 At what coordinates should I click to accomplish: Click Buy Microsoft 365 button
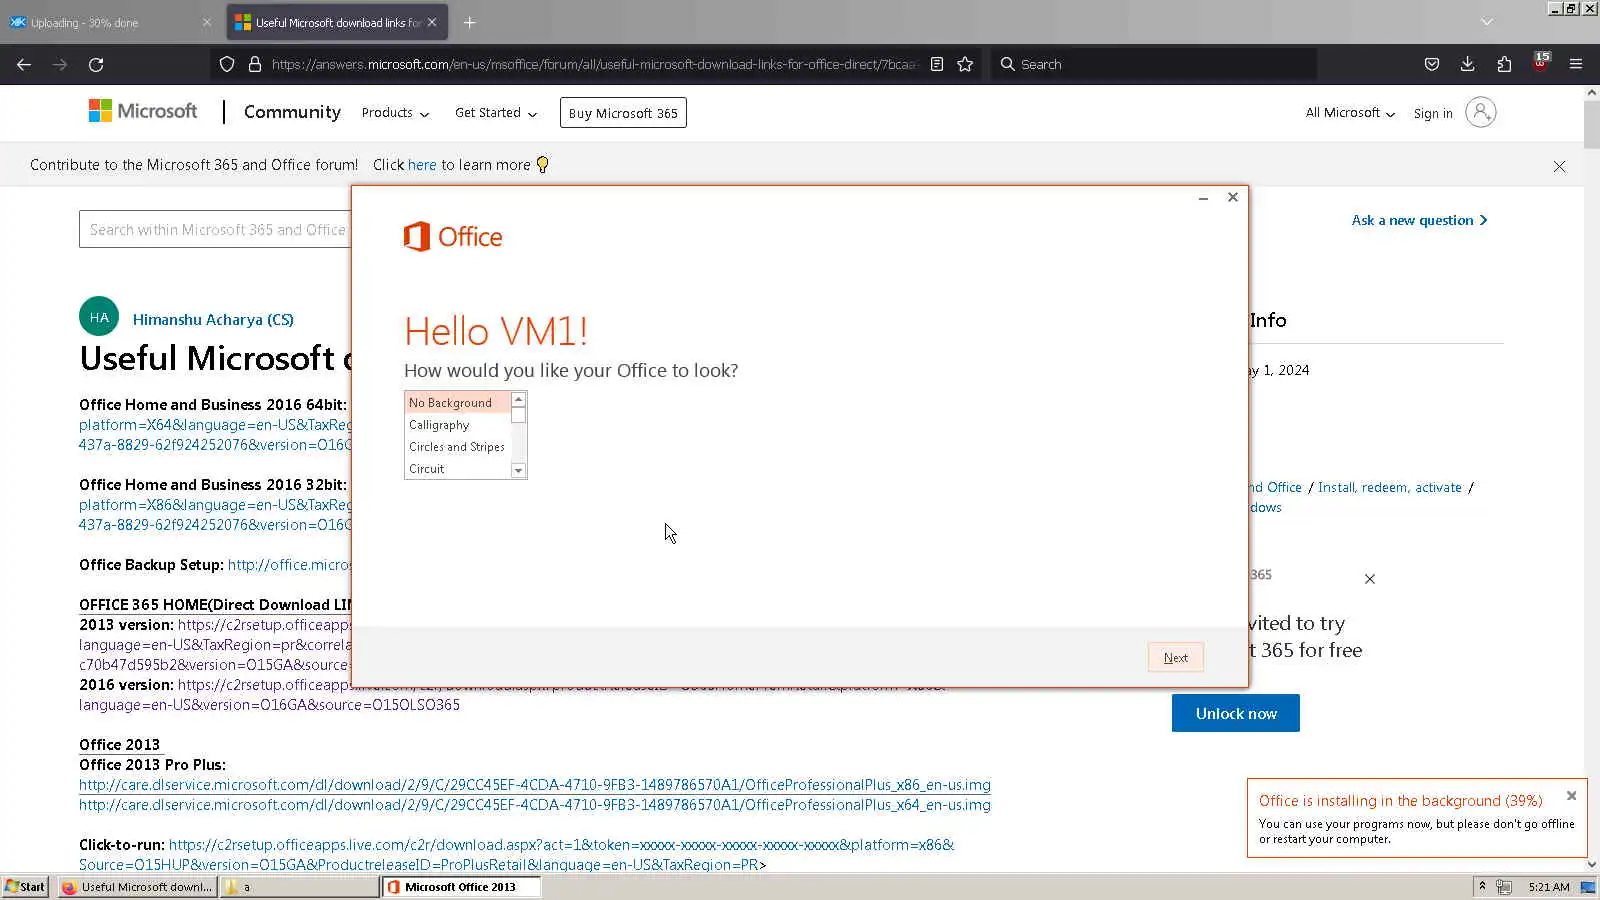(623, 113)
